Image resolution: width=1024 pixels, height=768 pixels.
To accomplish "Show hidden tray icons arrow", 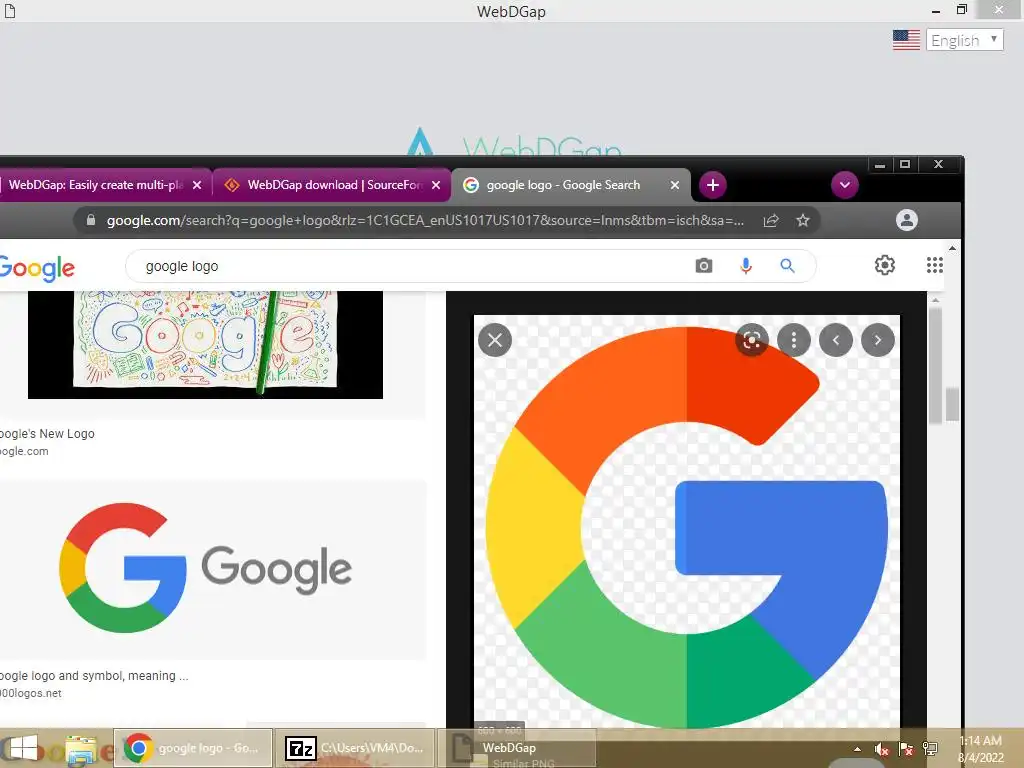I will coord(857,749).
